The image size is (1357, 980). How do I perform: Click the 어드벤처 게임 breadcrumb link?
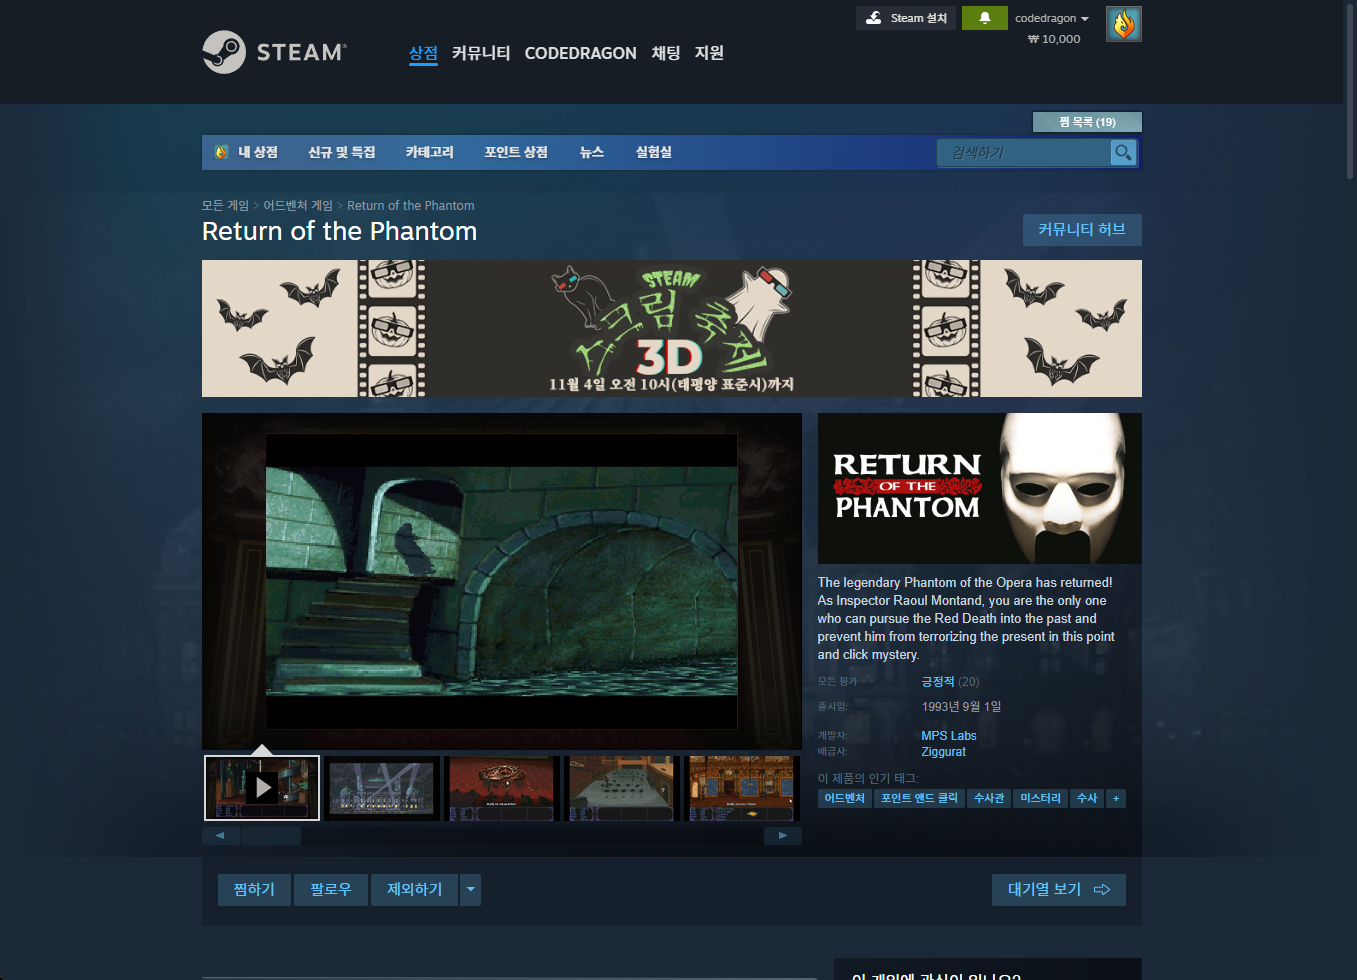click(x=298, y=205)
